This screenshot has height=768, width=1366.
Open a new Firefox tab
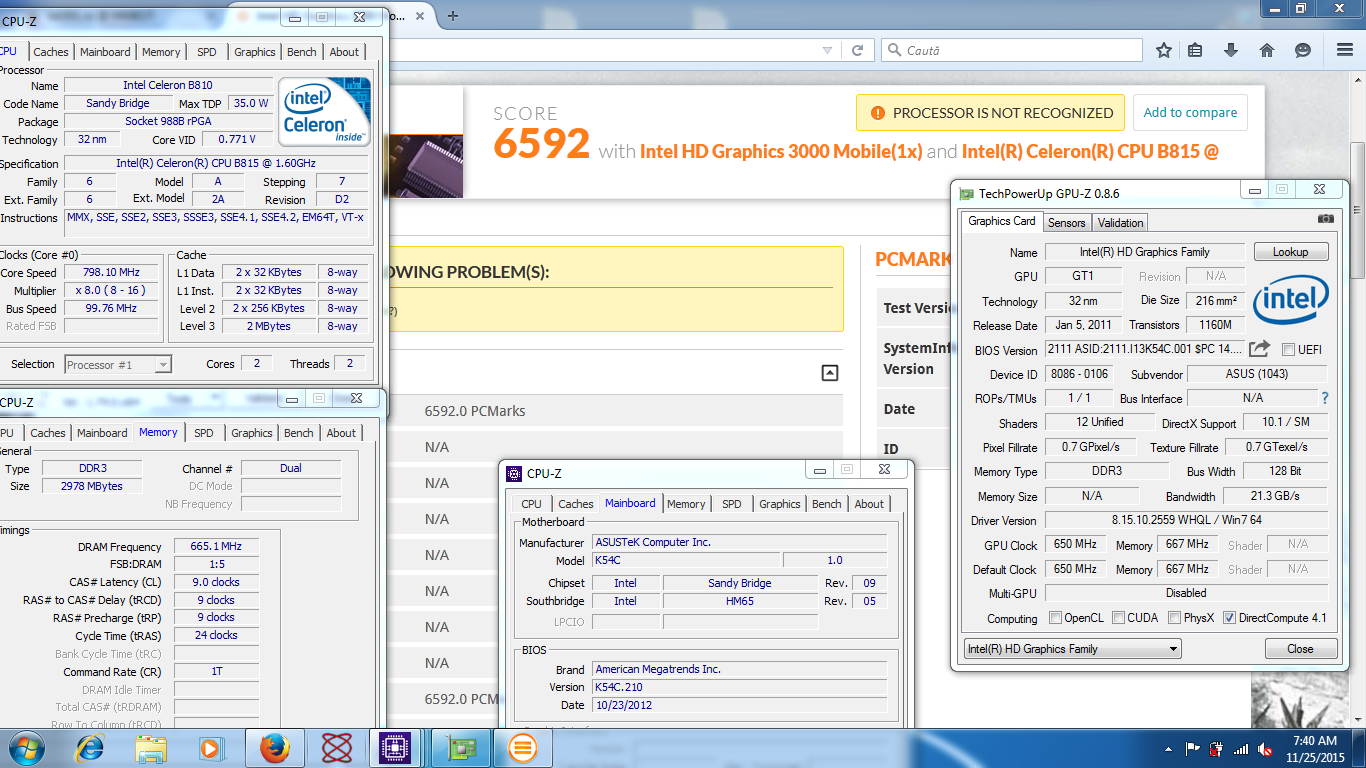pyautogui.click(x=453, y=16)
